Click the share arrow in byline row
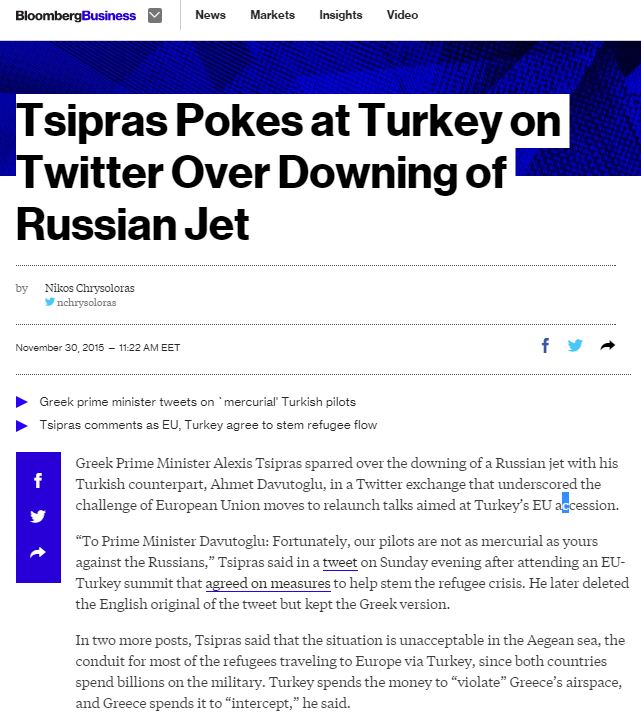This screenshot has width=641, height=714. click(607, 346)
